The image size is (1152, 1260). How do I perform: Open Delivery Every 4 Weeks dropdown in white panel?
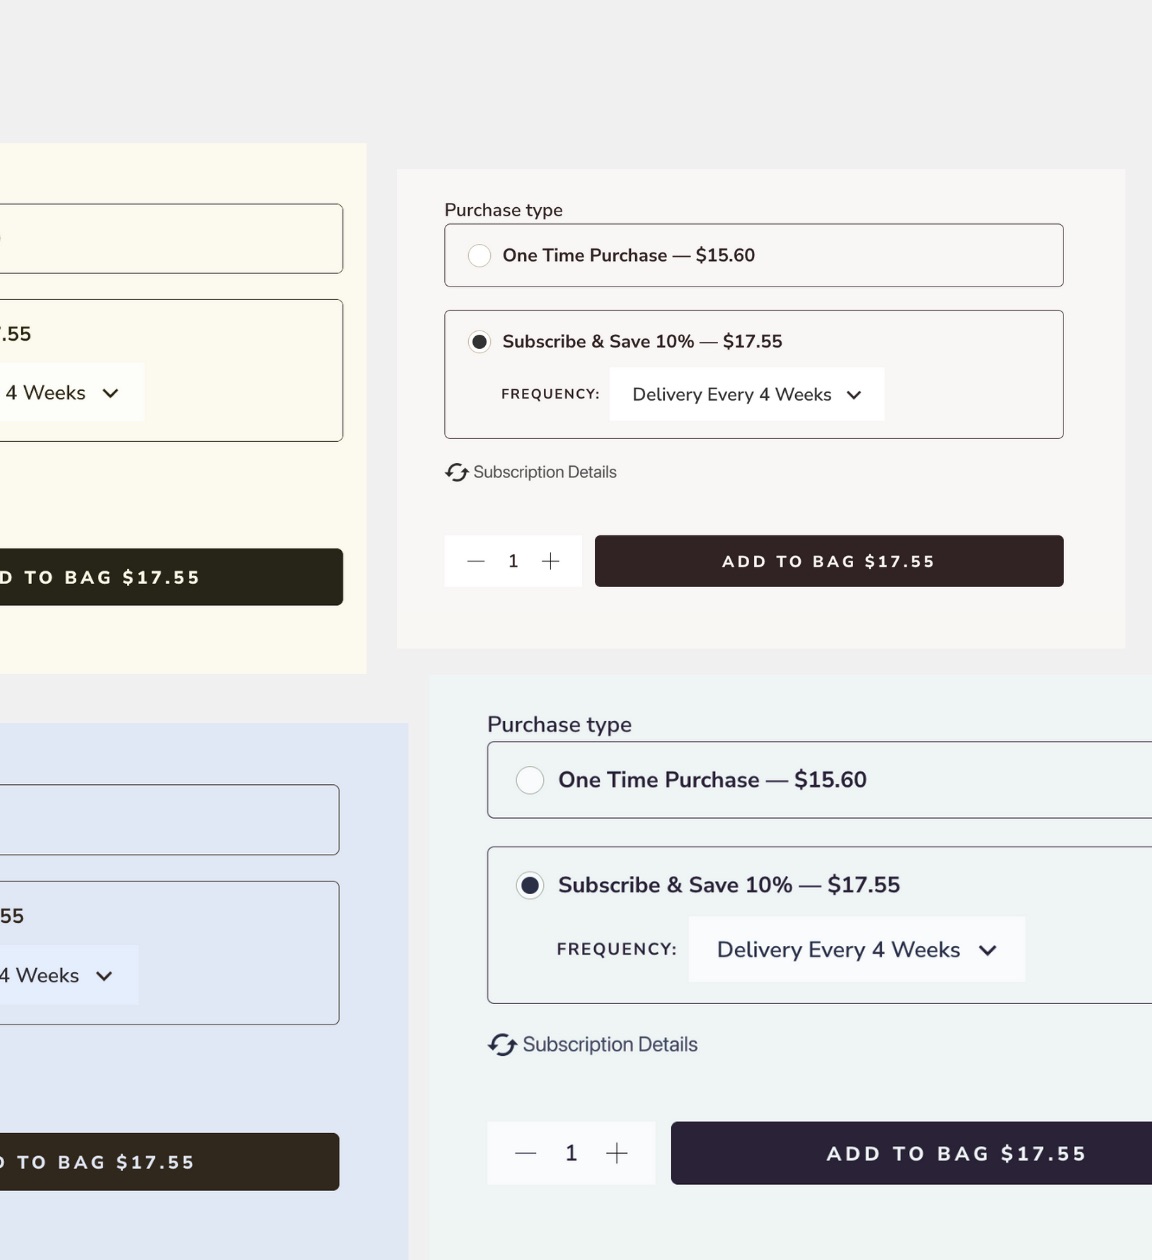click(746, 394)
